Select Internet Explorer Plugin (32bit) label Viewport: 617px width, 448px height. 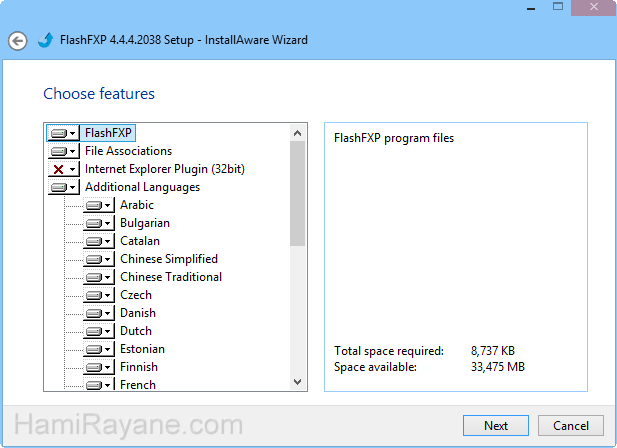click(165, 169)
